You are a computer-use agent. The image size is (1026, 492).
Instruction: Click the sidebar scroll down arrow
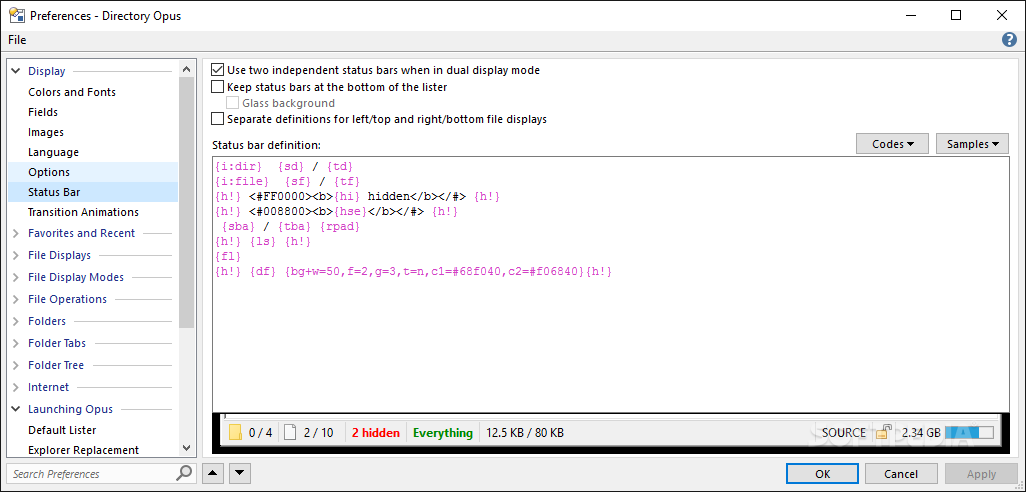186,449
